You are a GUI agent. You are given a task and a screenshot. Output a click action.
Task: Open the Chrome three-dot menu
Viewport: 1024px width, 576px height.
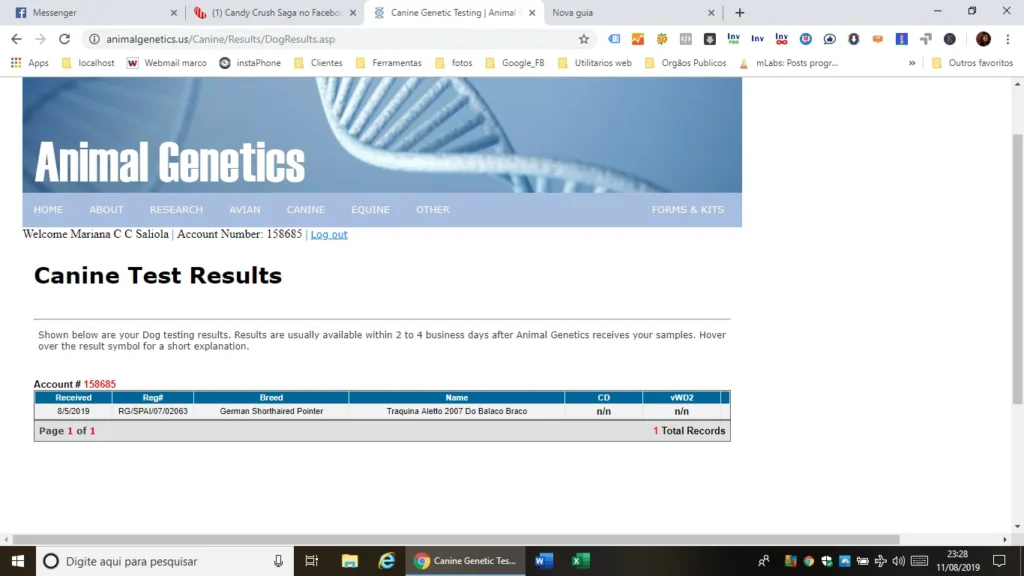point(1008,39)
